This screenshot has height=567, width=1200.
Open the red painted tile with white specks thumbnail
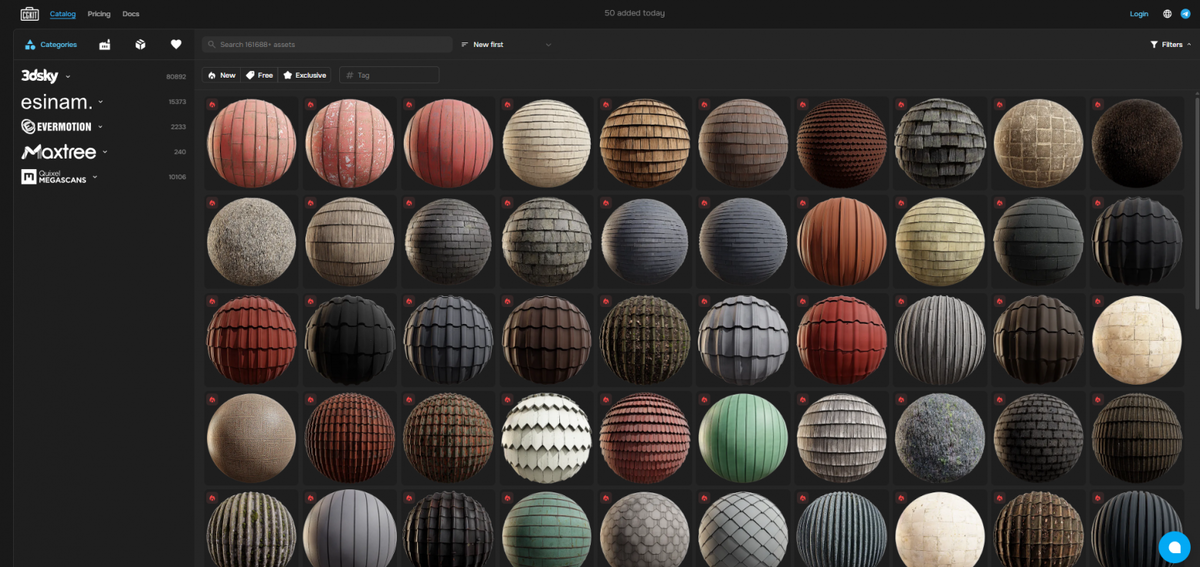[x=350, y=143]
